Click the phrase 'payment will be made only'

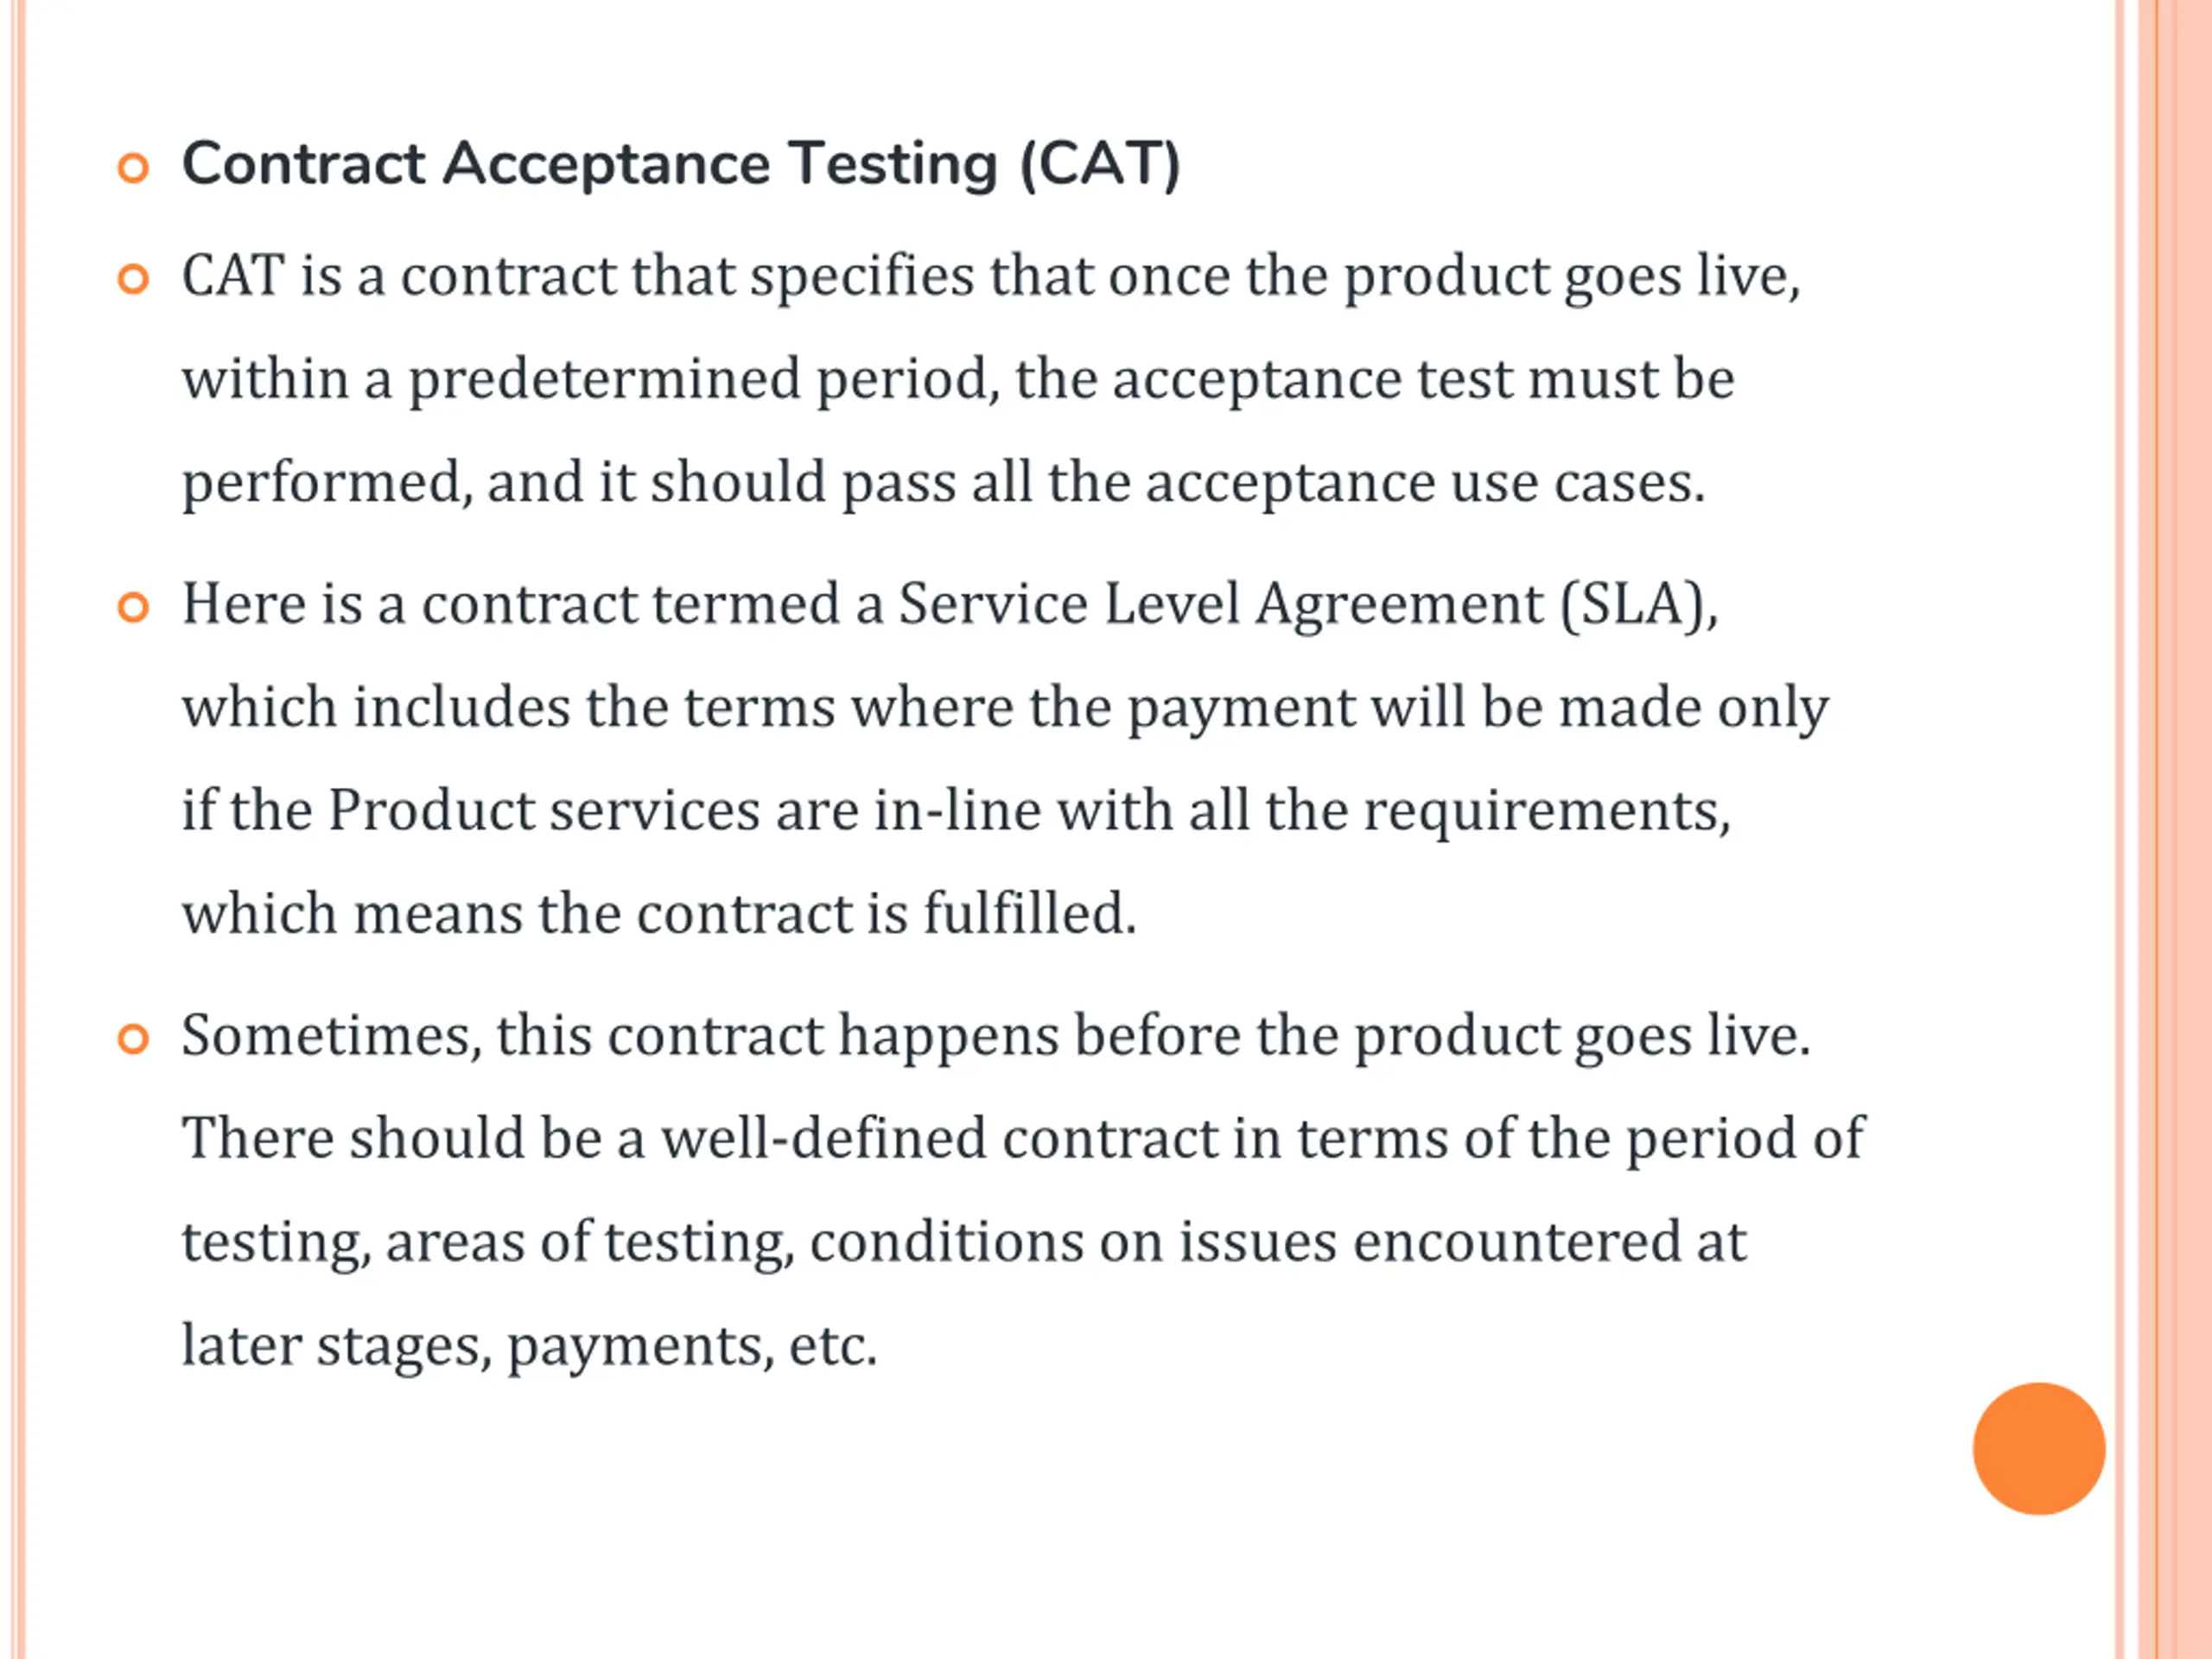(1479, 708)
